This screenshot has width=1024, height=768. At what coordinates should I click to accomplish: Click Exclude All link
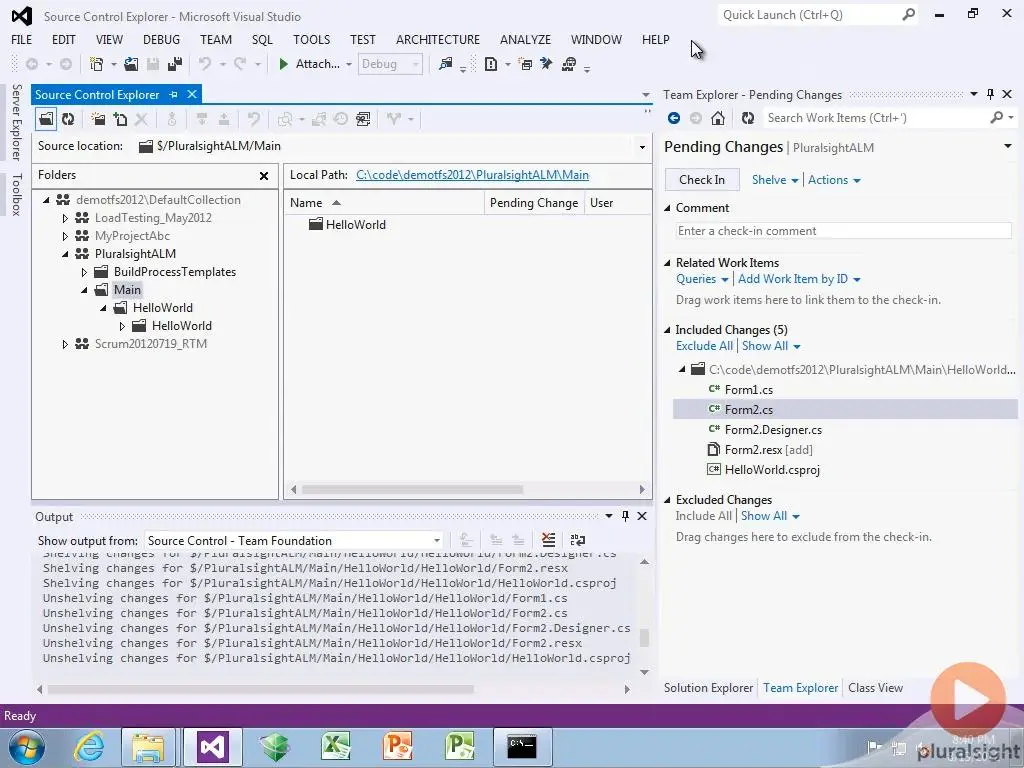tap(704, 346)
